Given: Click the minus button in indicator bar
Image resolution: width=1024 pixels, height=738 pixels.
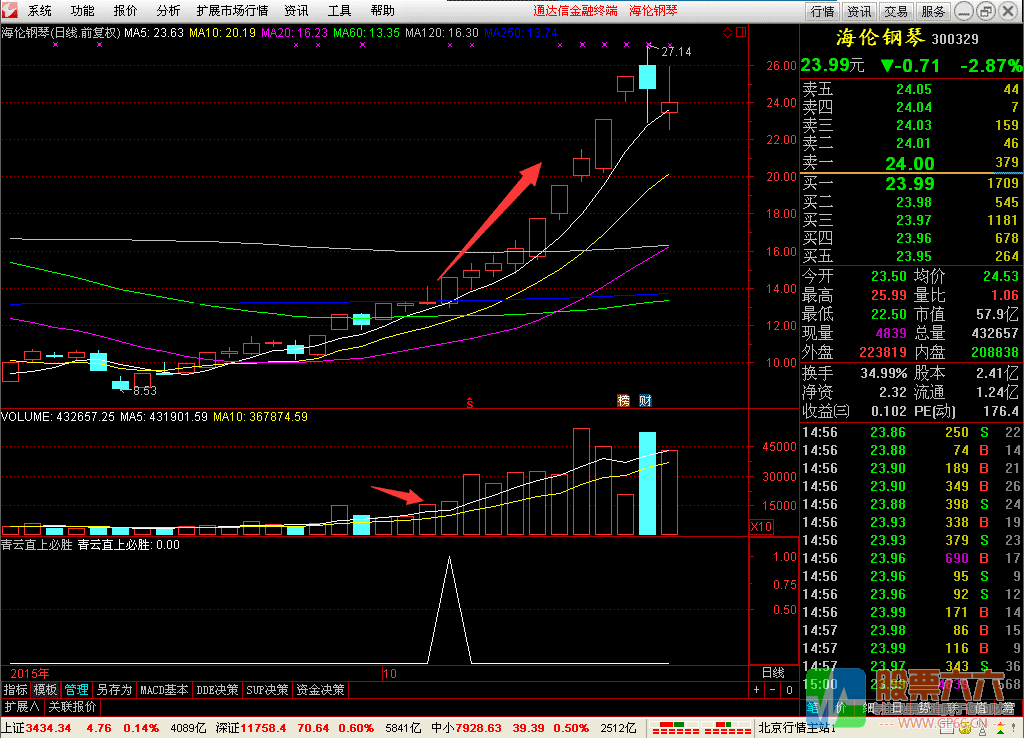Looking at the screenshot, I should click(x=773, y=690).
